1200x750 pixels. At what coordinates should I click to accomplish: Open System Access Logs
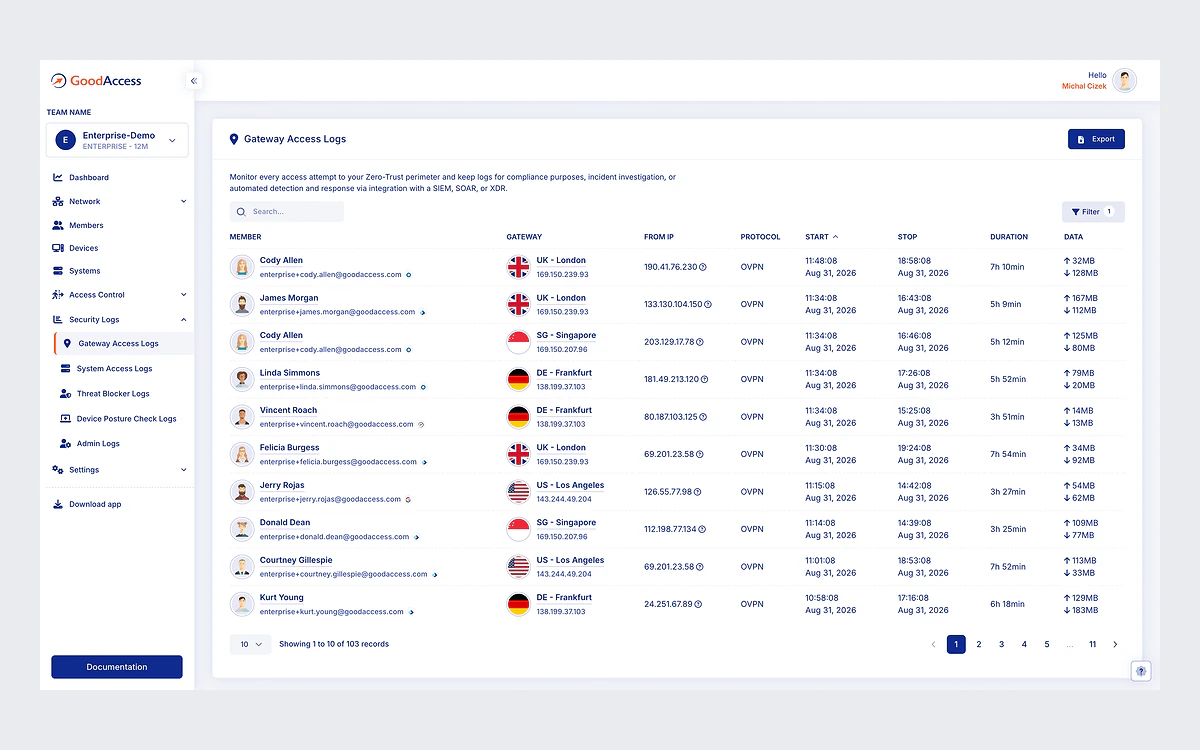(114, 369)
